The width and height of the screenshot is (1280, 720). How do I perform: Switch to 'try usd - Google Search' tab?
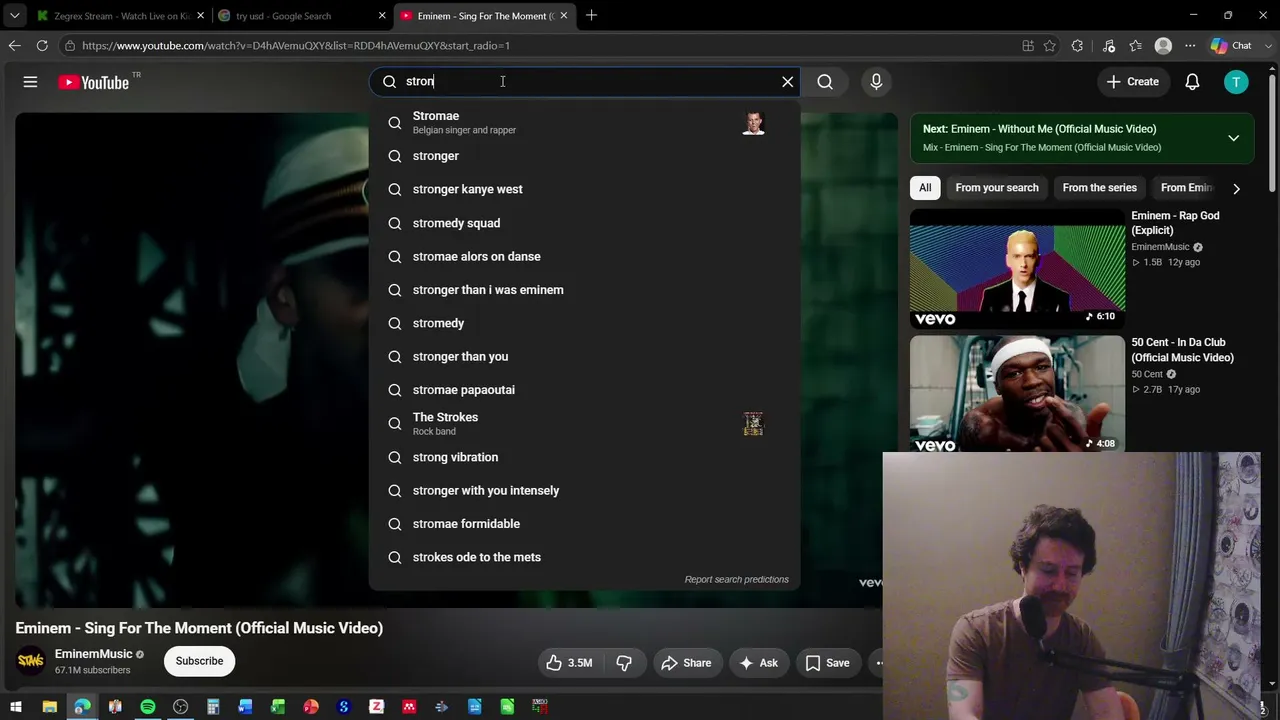301,16
